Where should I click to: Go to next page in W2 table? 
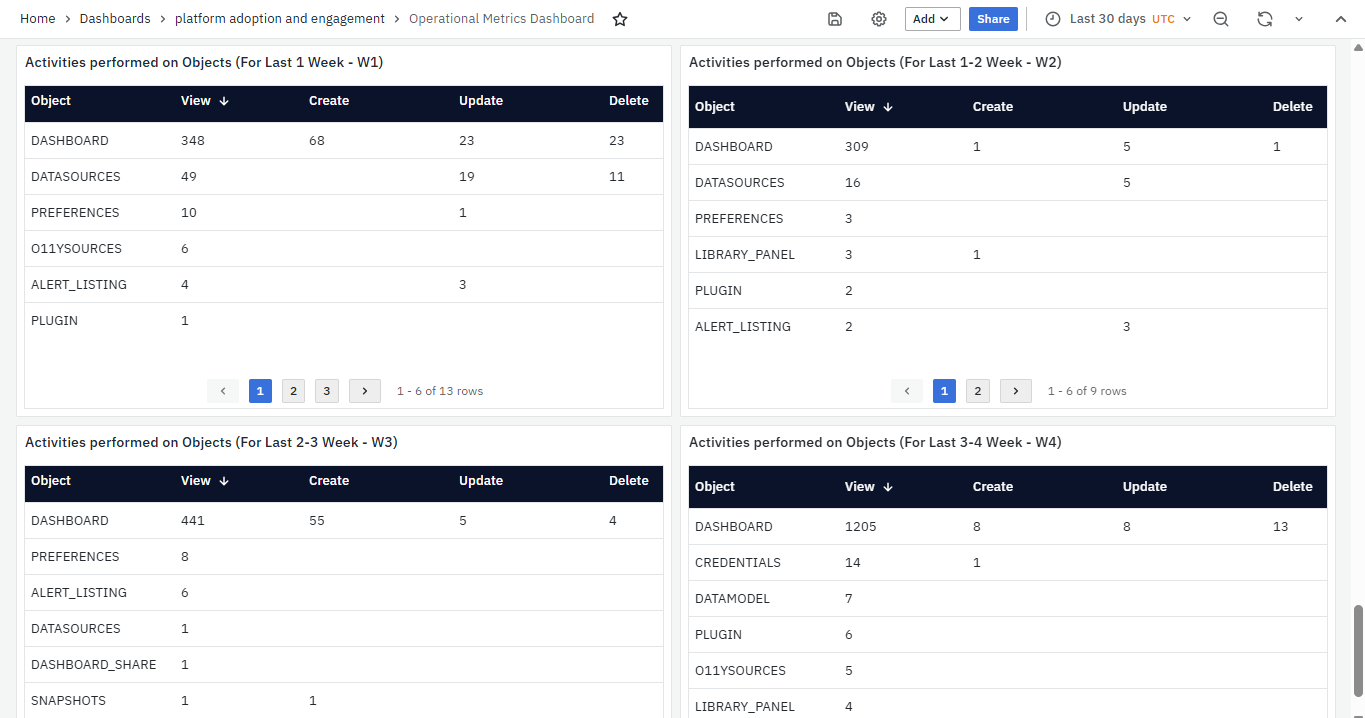click(1016, 391)
